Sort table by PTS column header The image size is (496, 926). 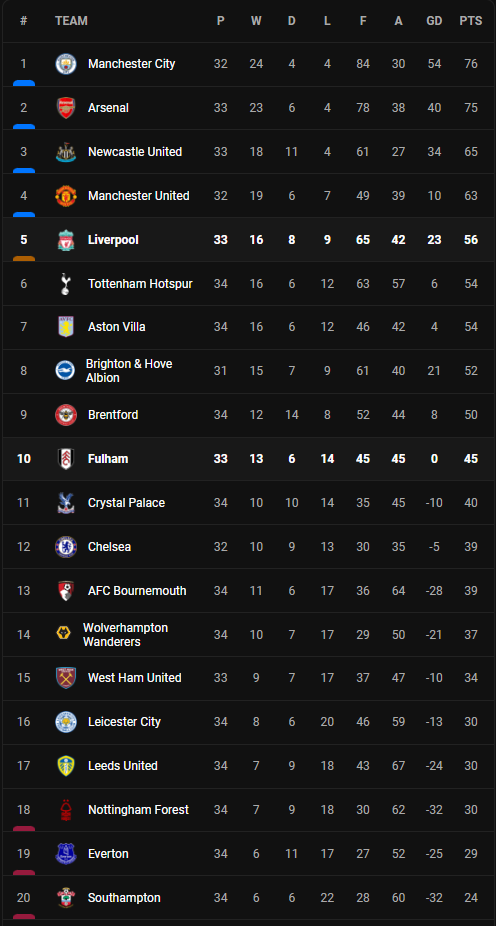click(471, 21)
